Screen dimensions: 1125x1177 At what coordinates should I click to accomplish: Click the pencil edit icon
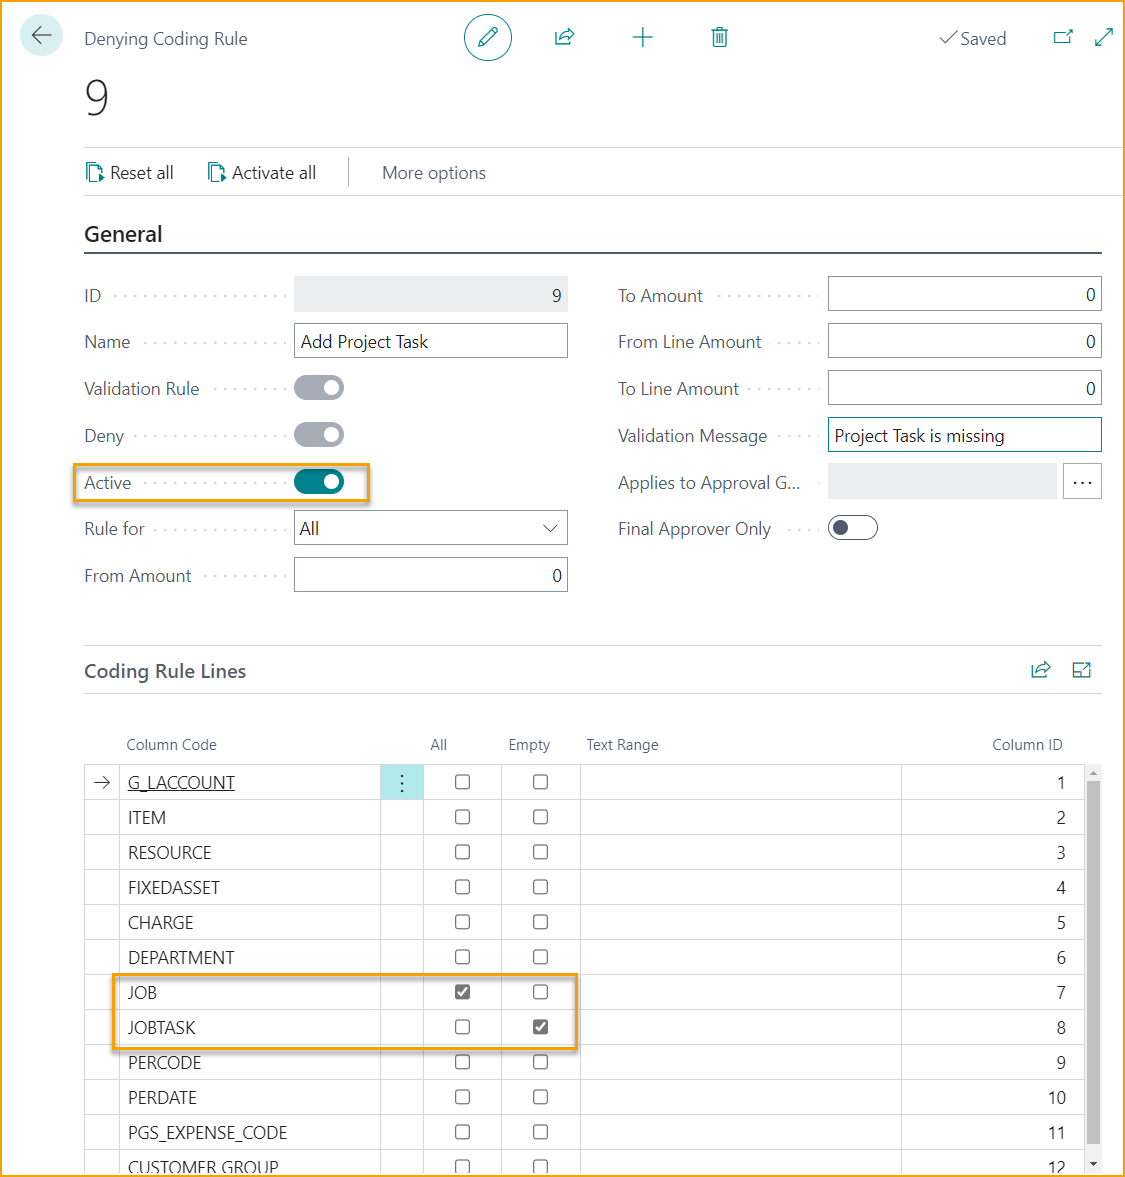click(x=488, y=38)
